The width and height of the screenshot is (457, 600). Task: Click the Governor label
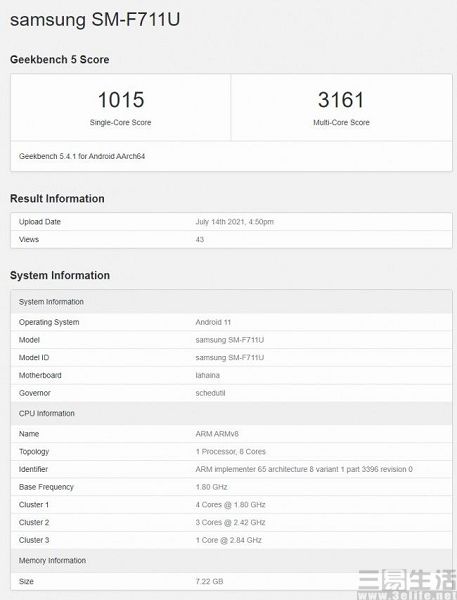coord(34,393)
